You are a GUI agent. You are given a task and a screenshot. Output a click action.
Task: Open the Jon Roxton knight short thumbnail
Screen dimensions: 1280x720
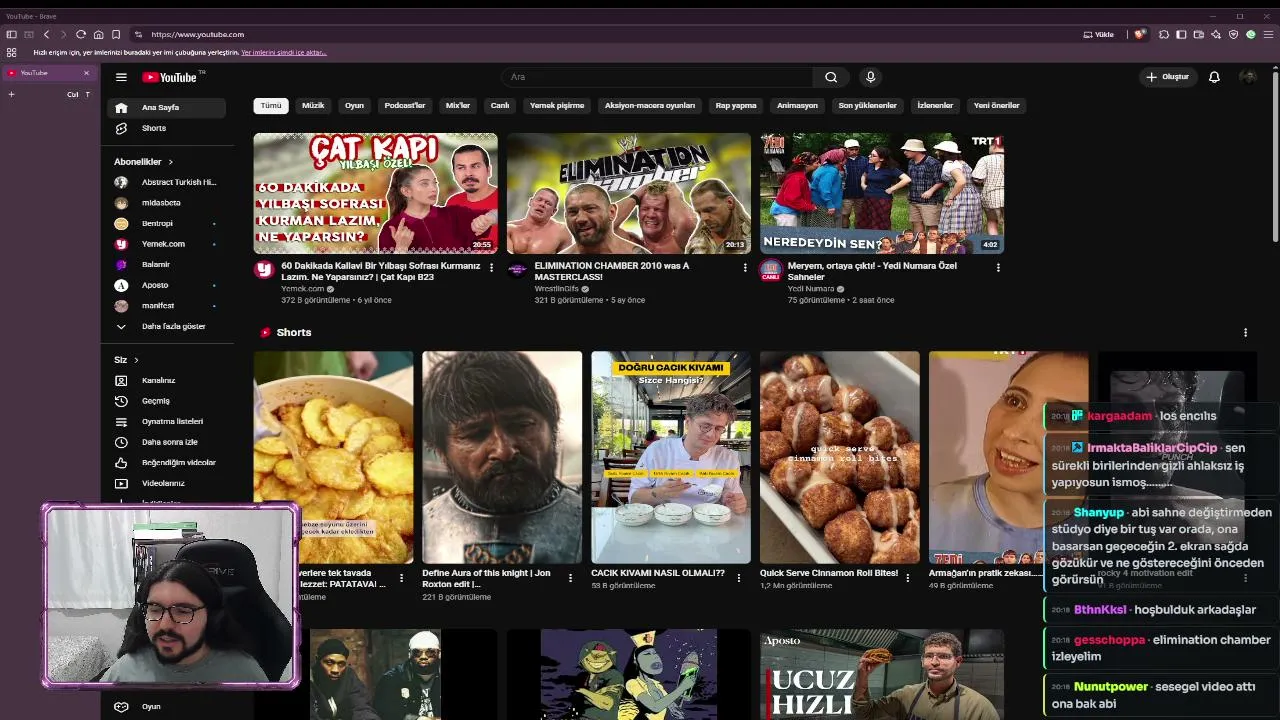[x=502, y=457]
